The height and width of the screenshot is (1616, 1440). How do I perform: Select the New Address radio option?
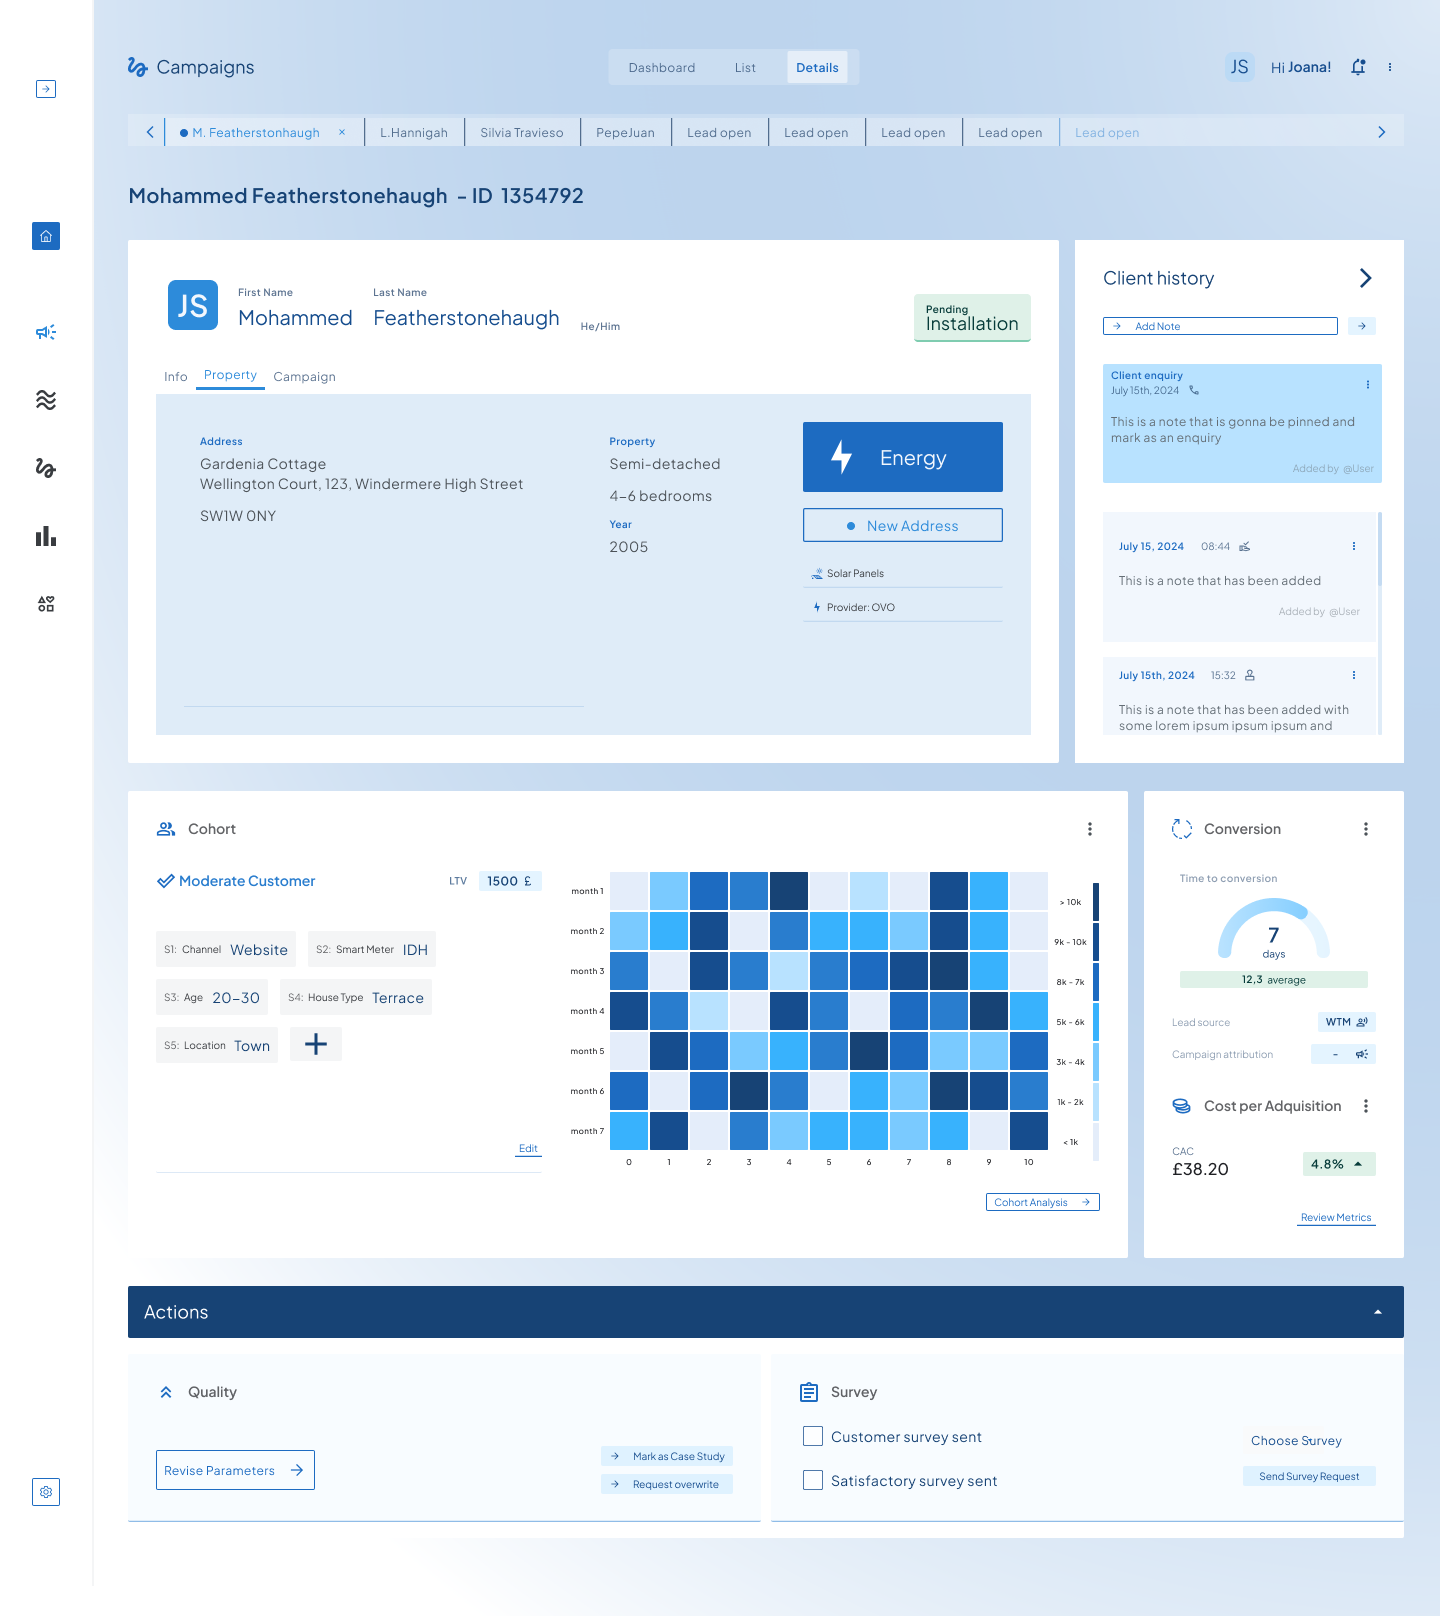coord(903,525)
